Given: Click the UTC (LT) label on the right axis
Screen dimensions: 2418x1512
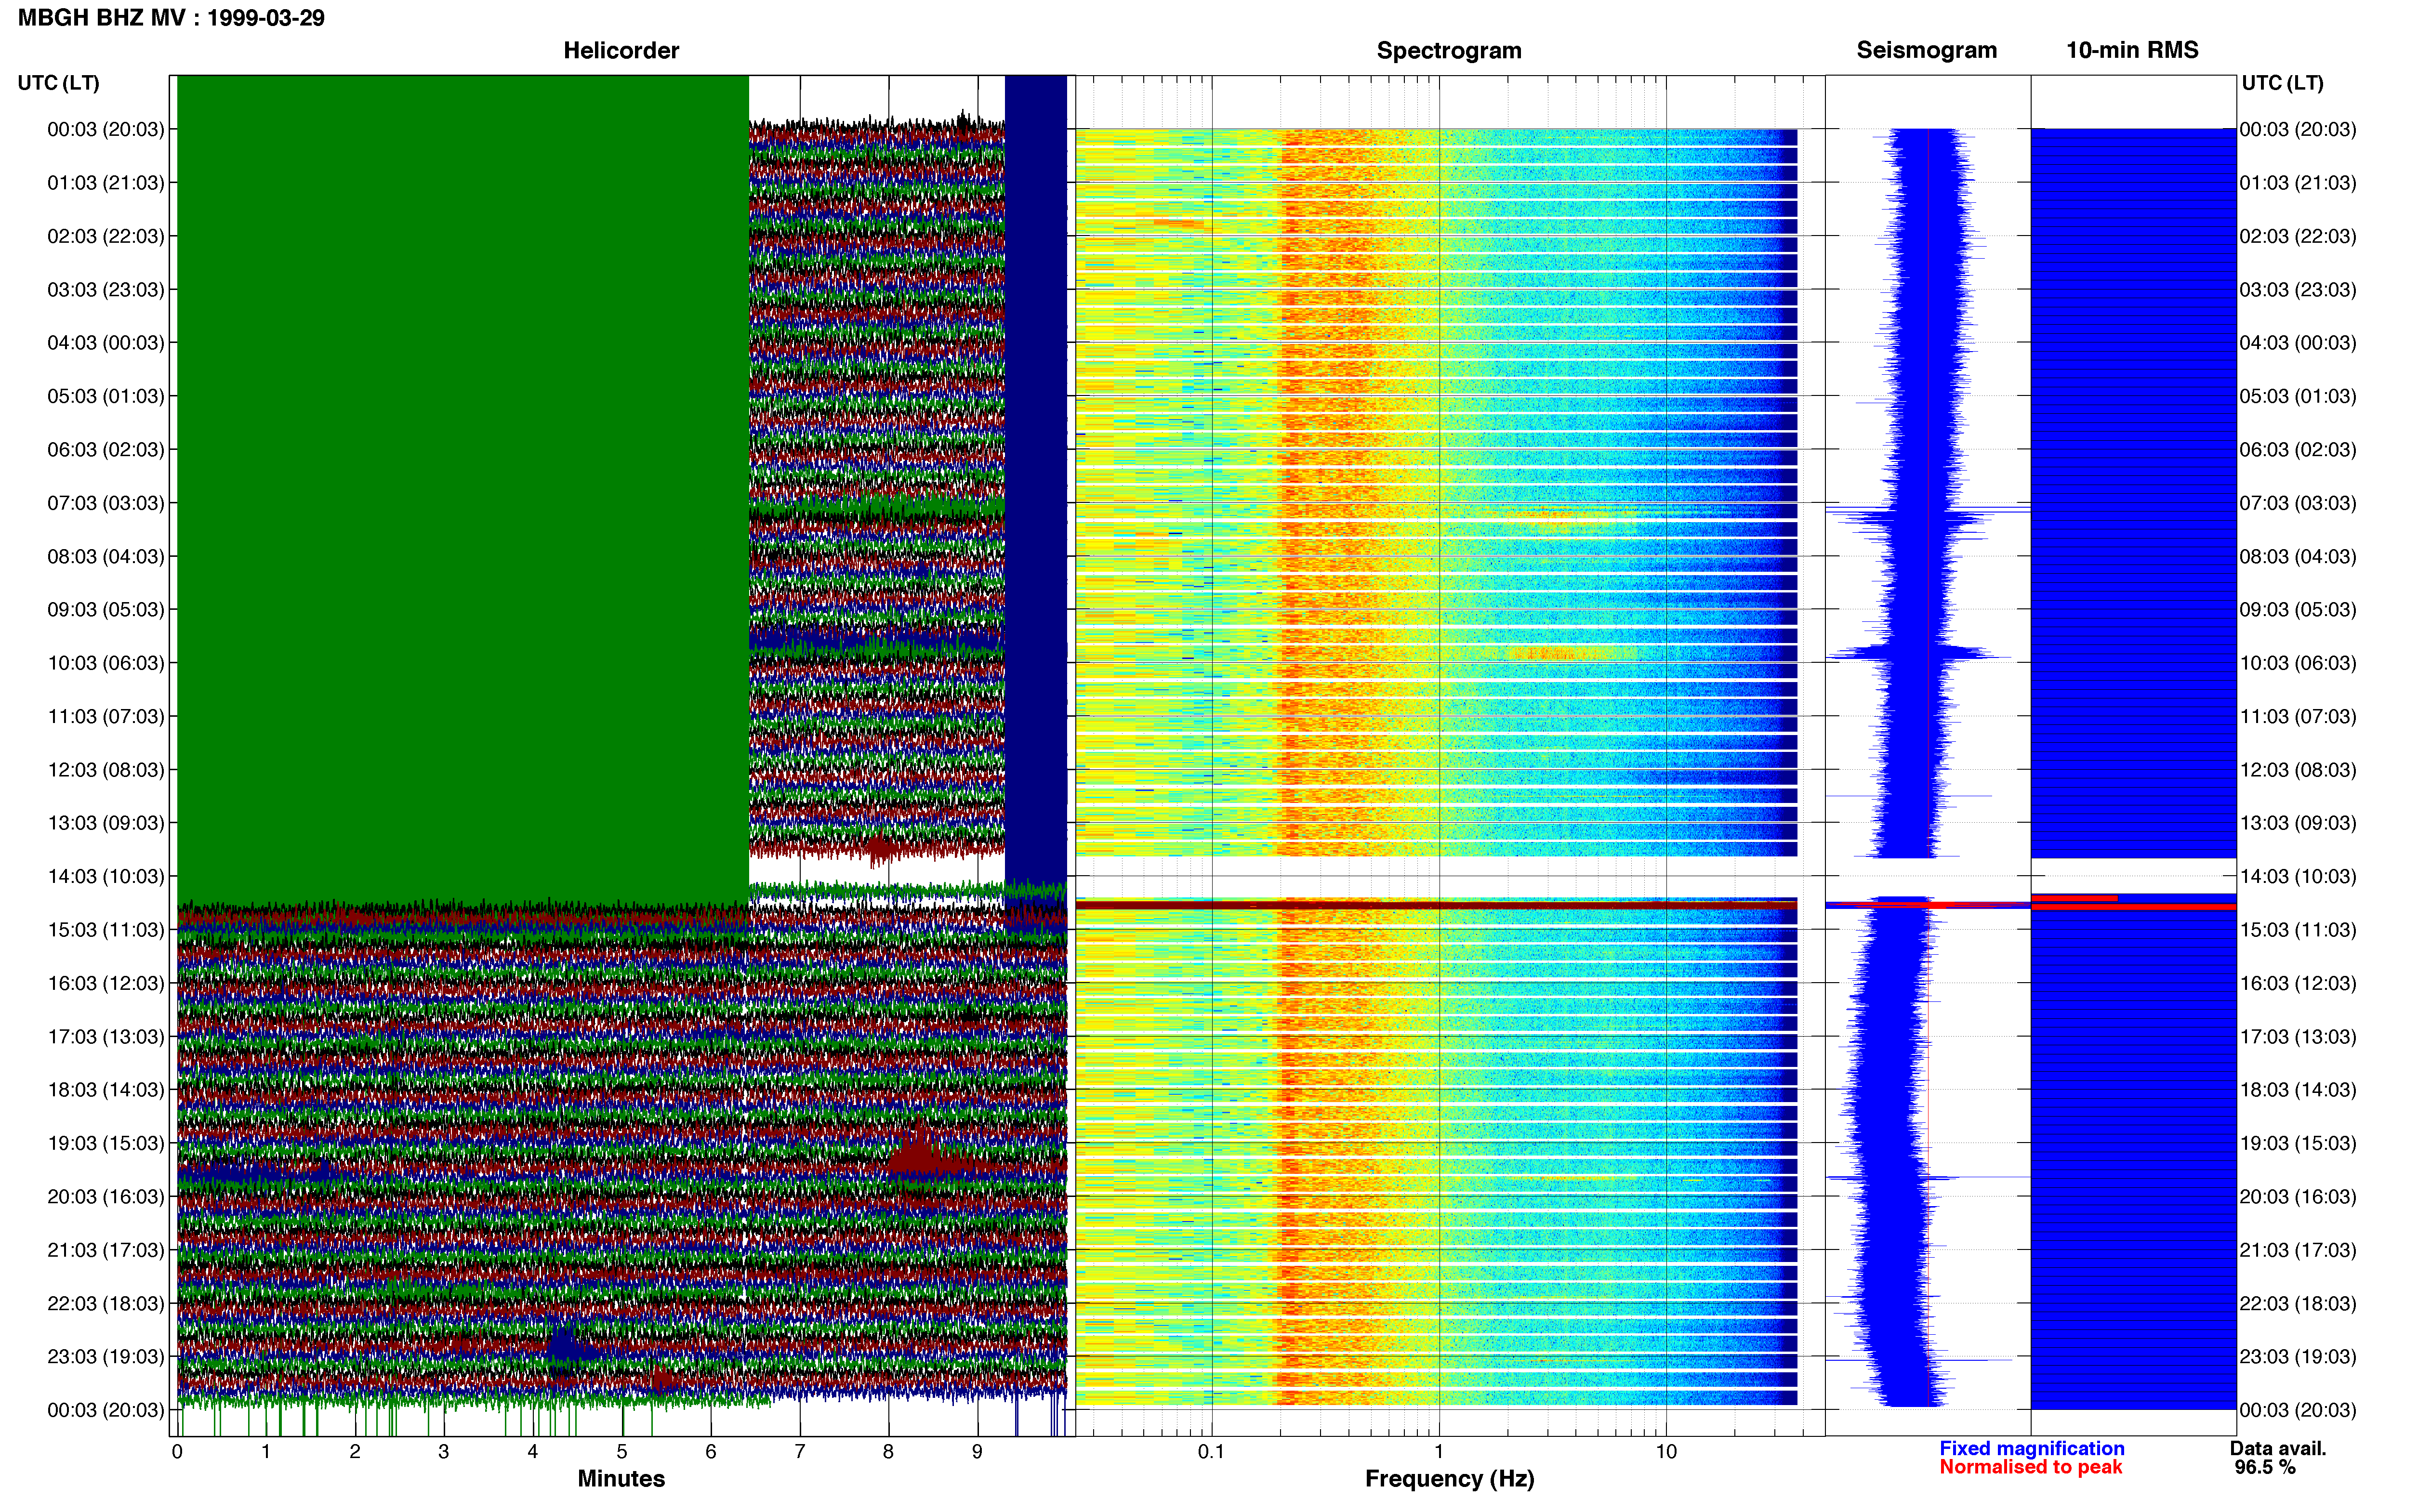Looking at the screenshot, I should [x=2282, y=83].
